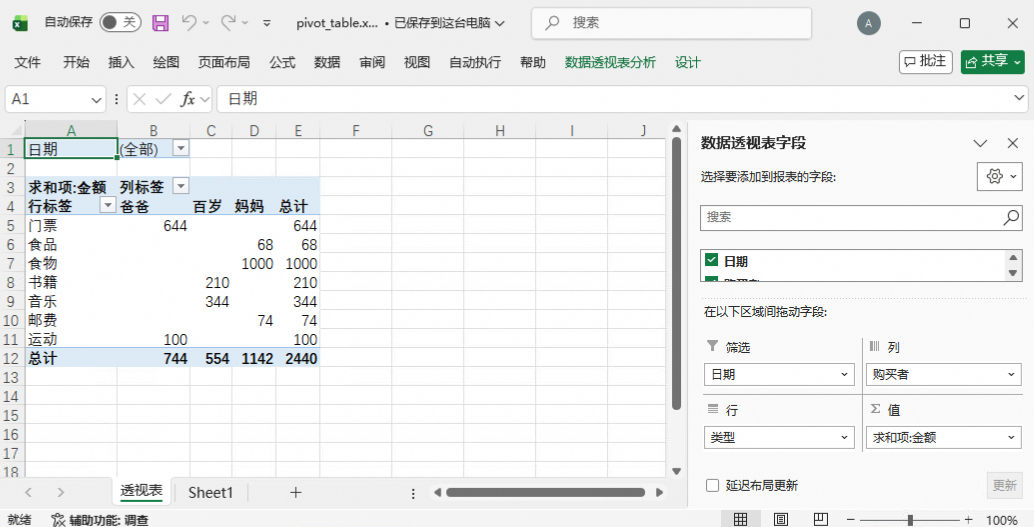Image resolution: width=1034 pixels, height=527 pixels.
Task: Click the Insert Function fx icon
Action: click(188, 99)
